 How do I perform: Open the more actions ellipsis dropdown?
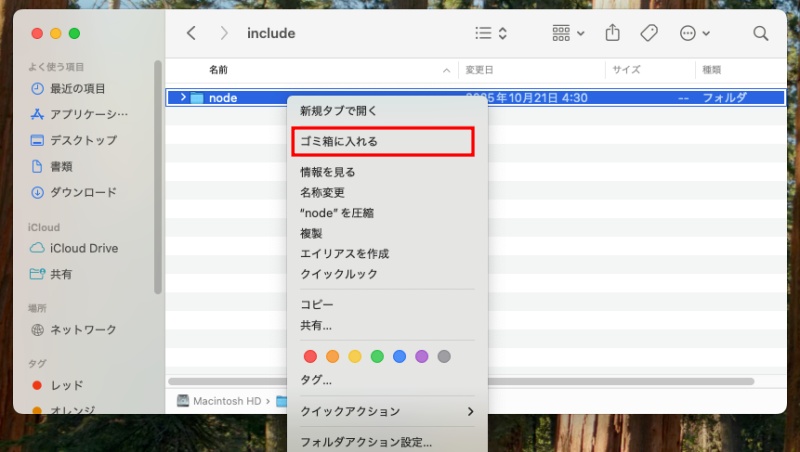coord(695,33)
